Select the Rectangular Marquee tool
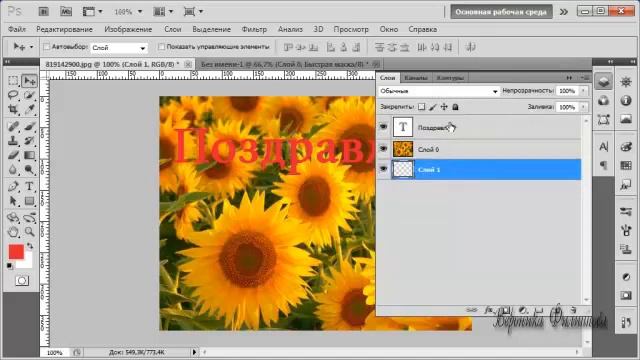Screen dimensions: 640x360 [13, 80]
